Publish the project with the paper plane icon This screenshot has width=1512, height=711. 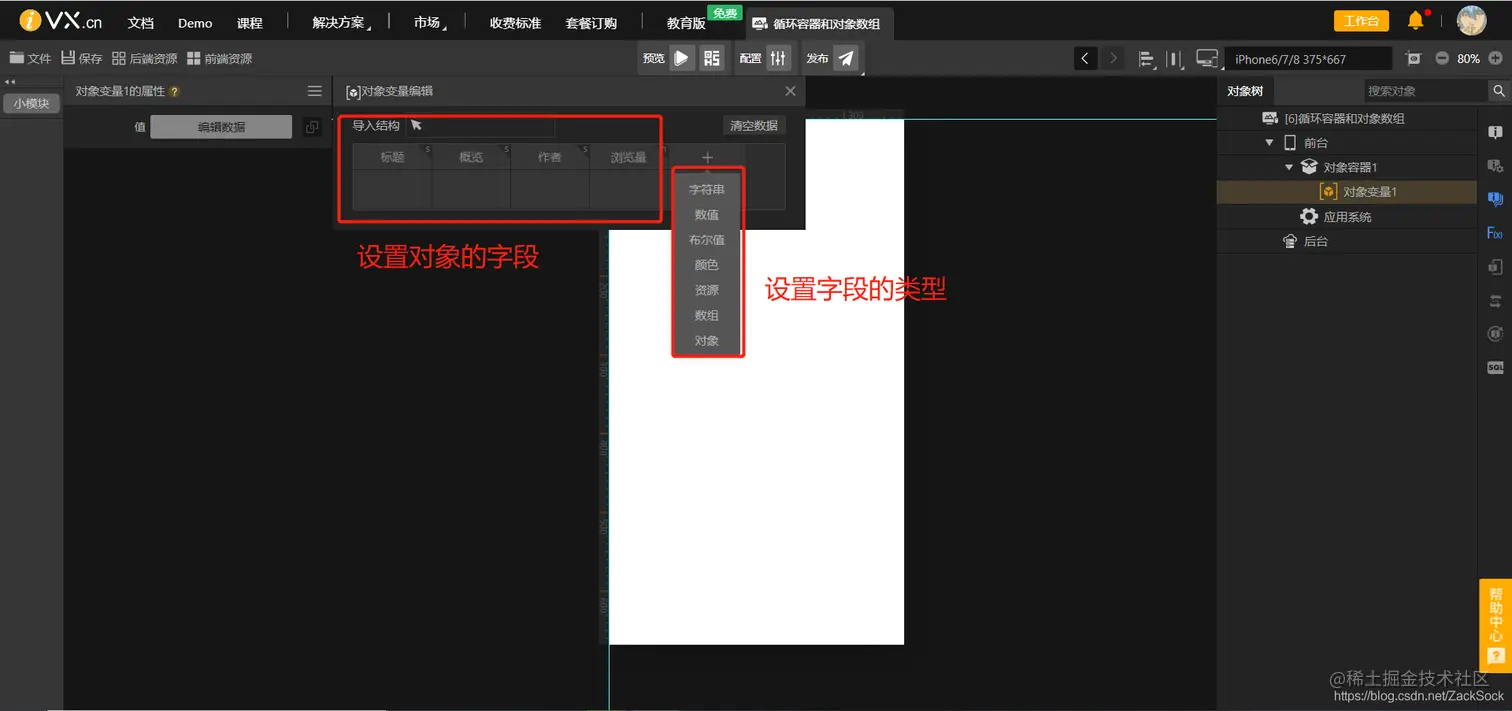pyautogui.click(x=846, y=58)
